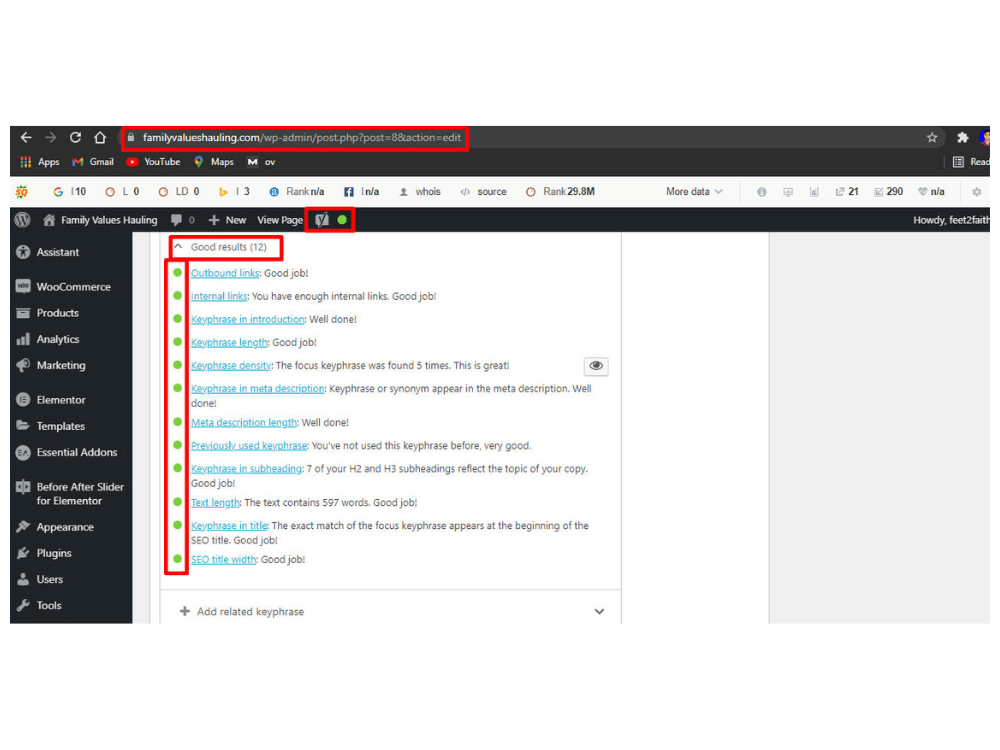Screen dimensions: 1000x750
Task: Open the 'Meta description length' link
Action: click(x=244, y=422)
